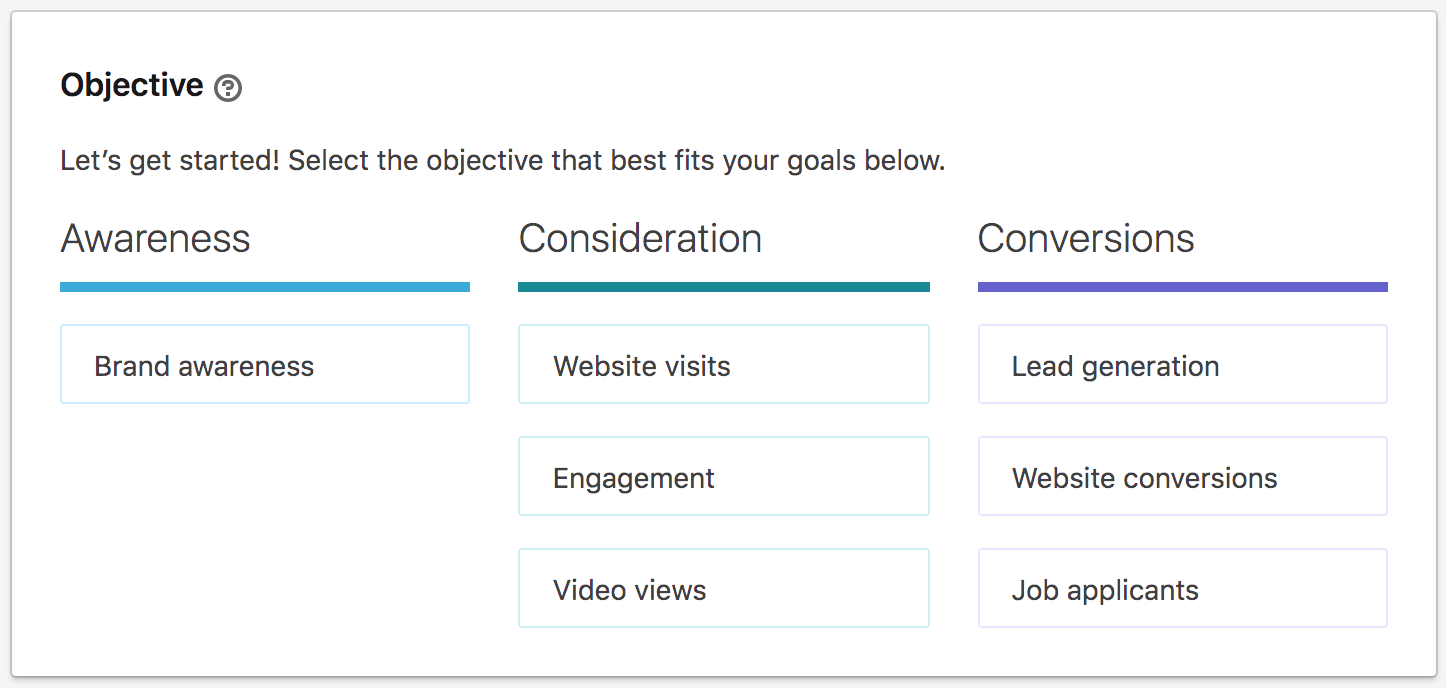Select the Website conversions objective

(x=1182, y=477)
